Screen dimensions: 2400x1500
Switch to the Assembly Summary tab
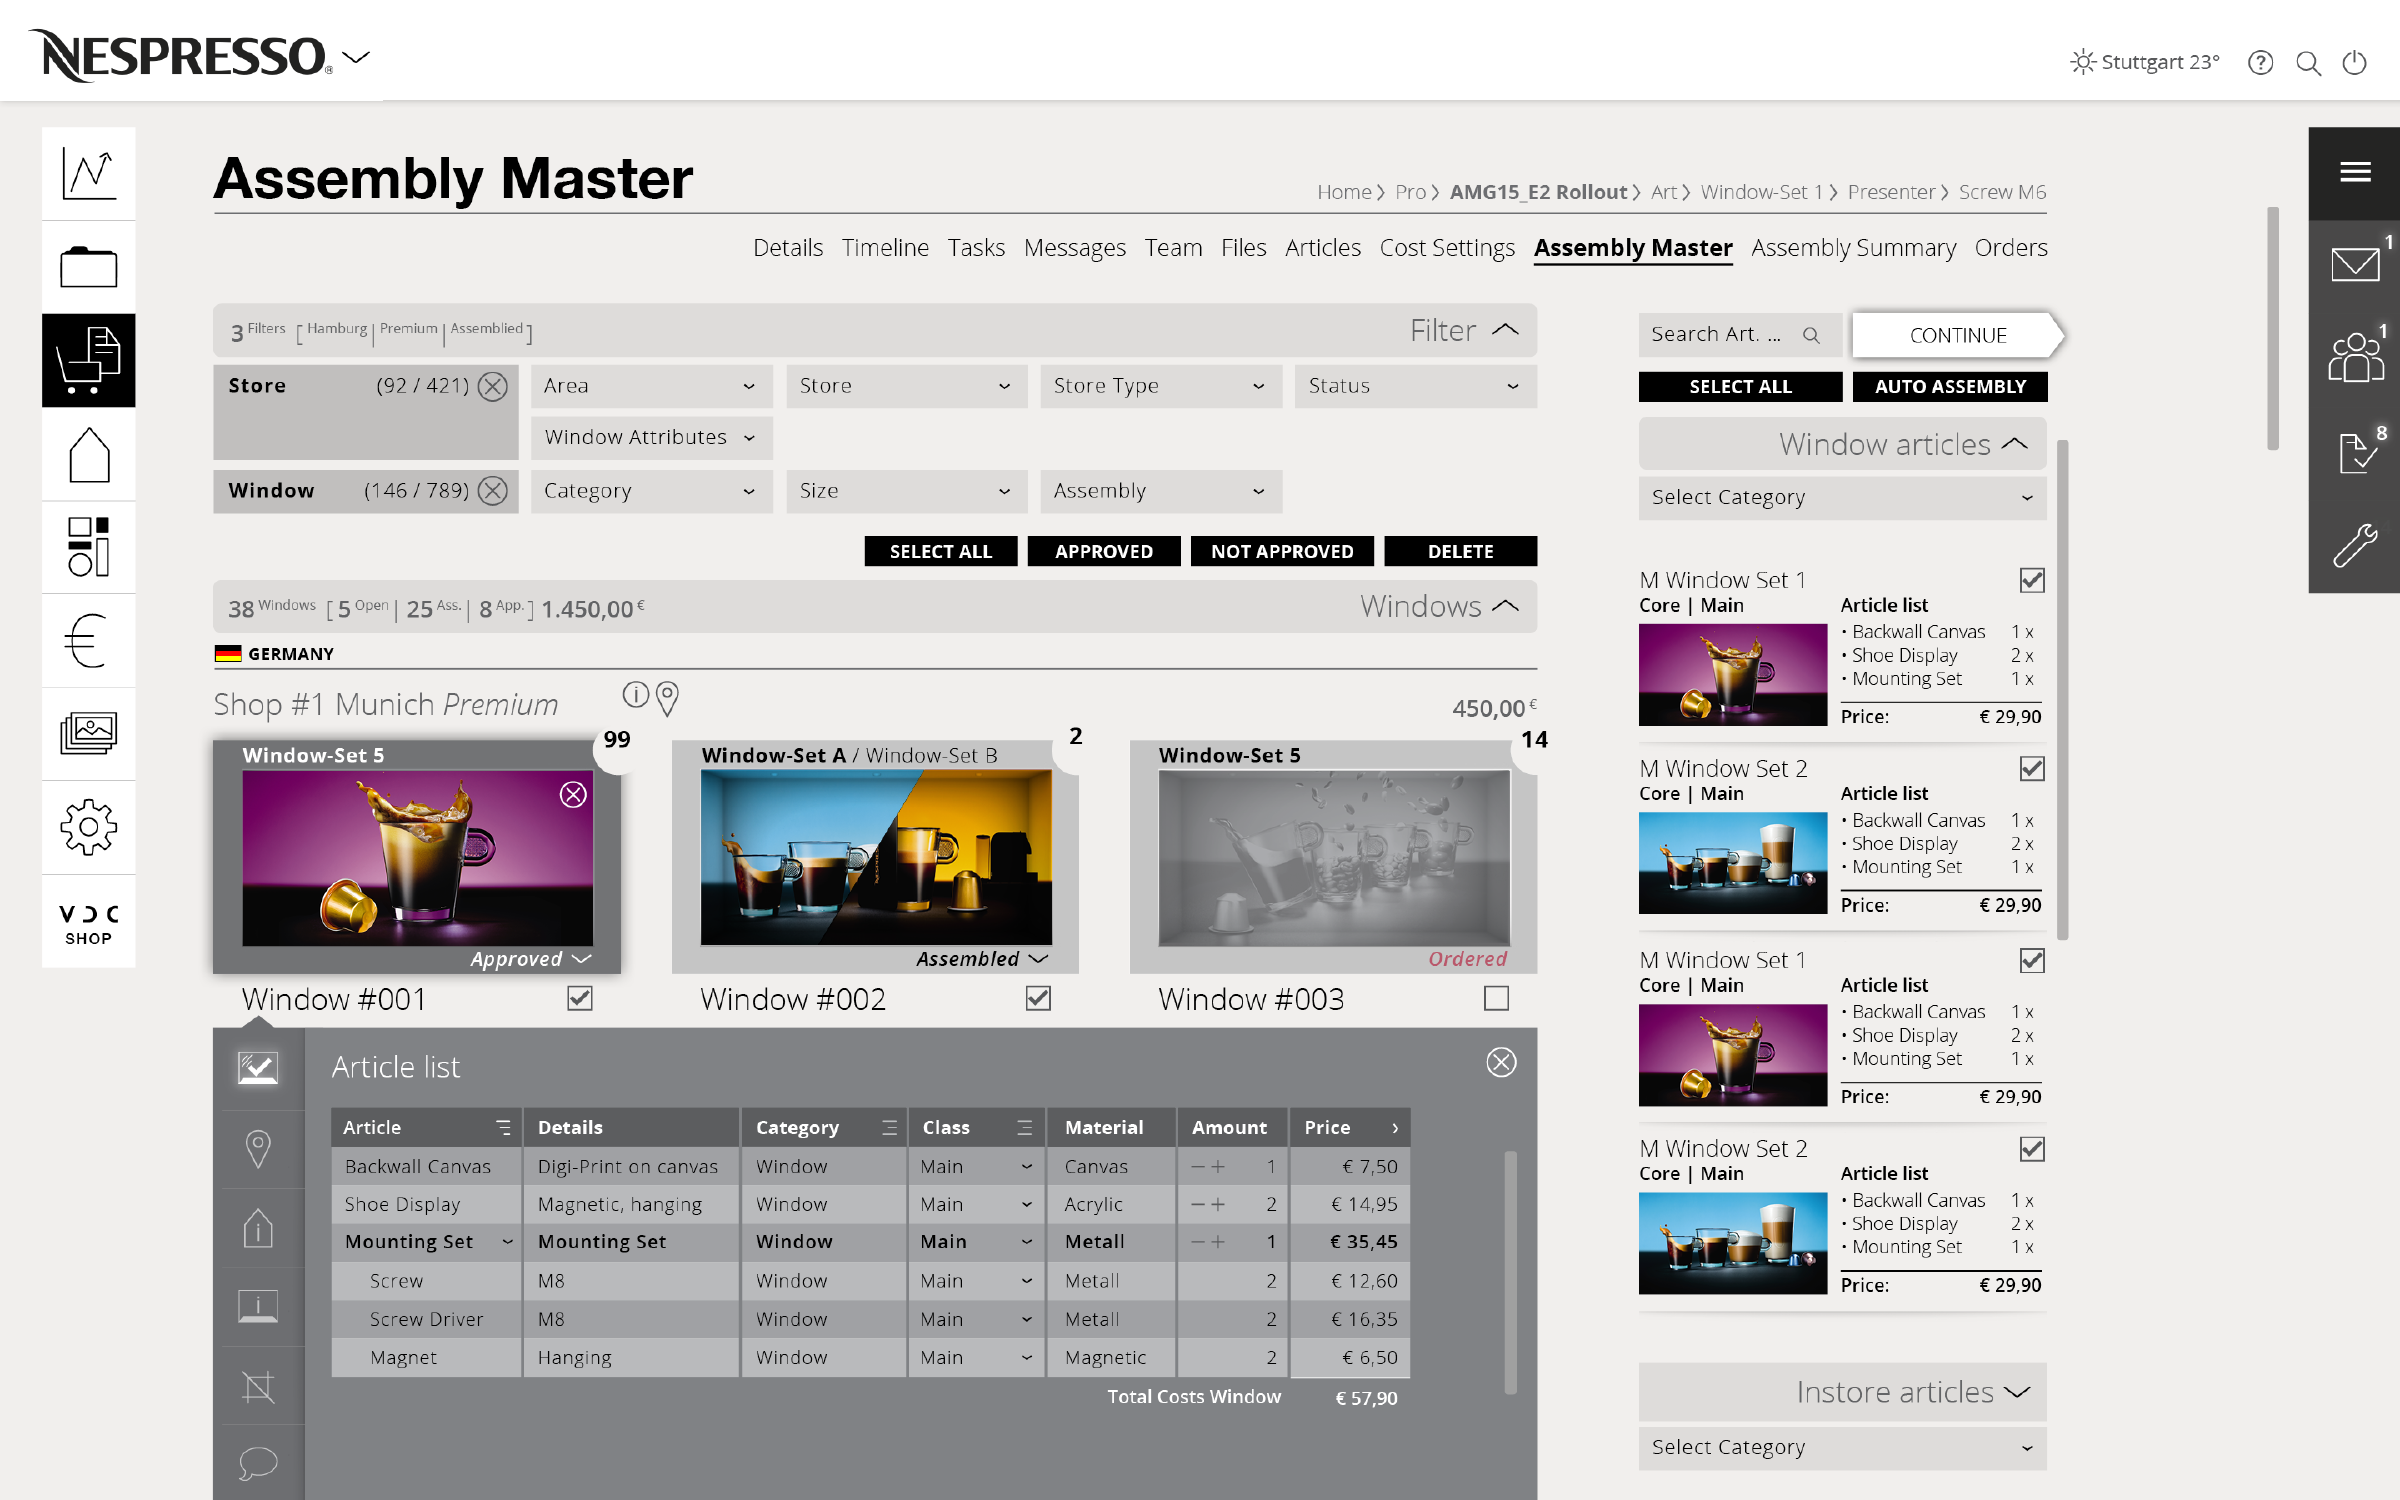[1853, 248]
